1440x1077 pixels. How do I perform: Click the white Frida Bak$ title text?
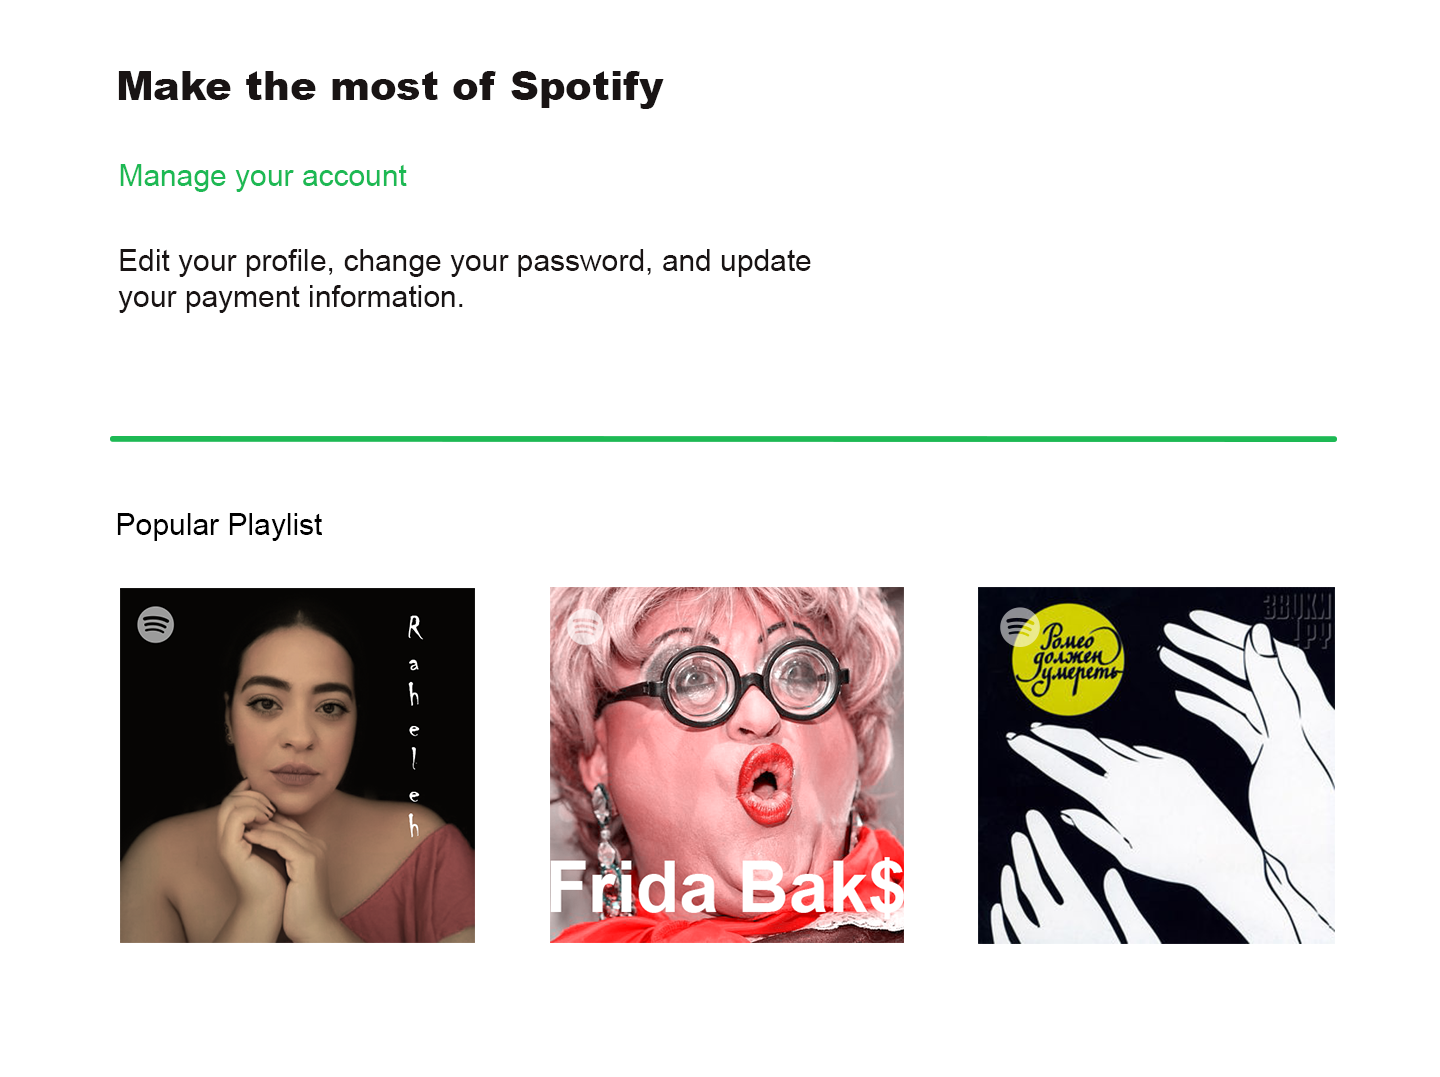point(727,888)
